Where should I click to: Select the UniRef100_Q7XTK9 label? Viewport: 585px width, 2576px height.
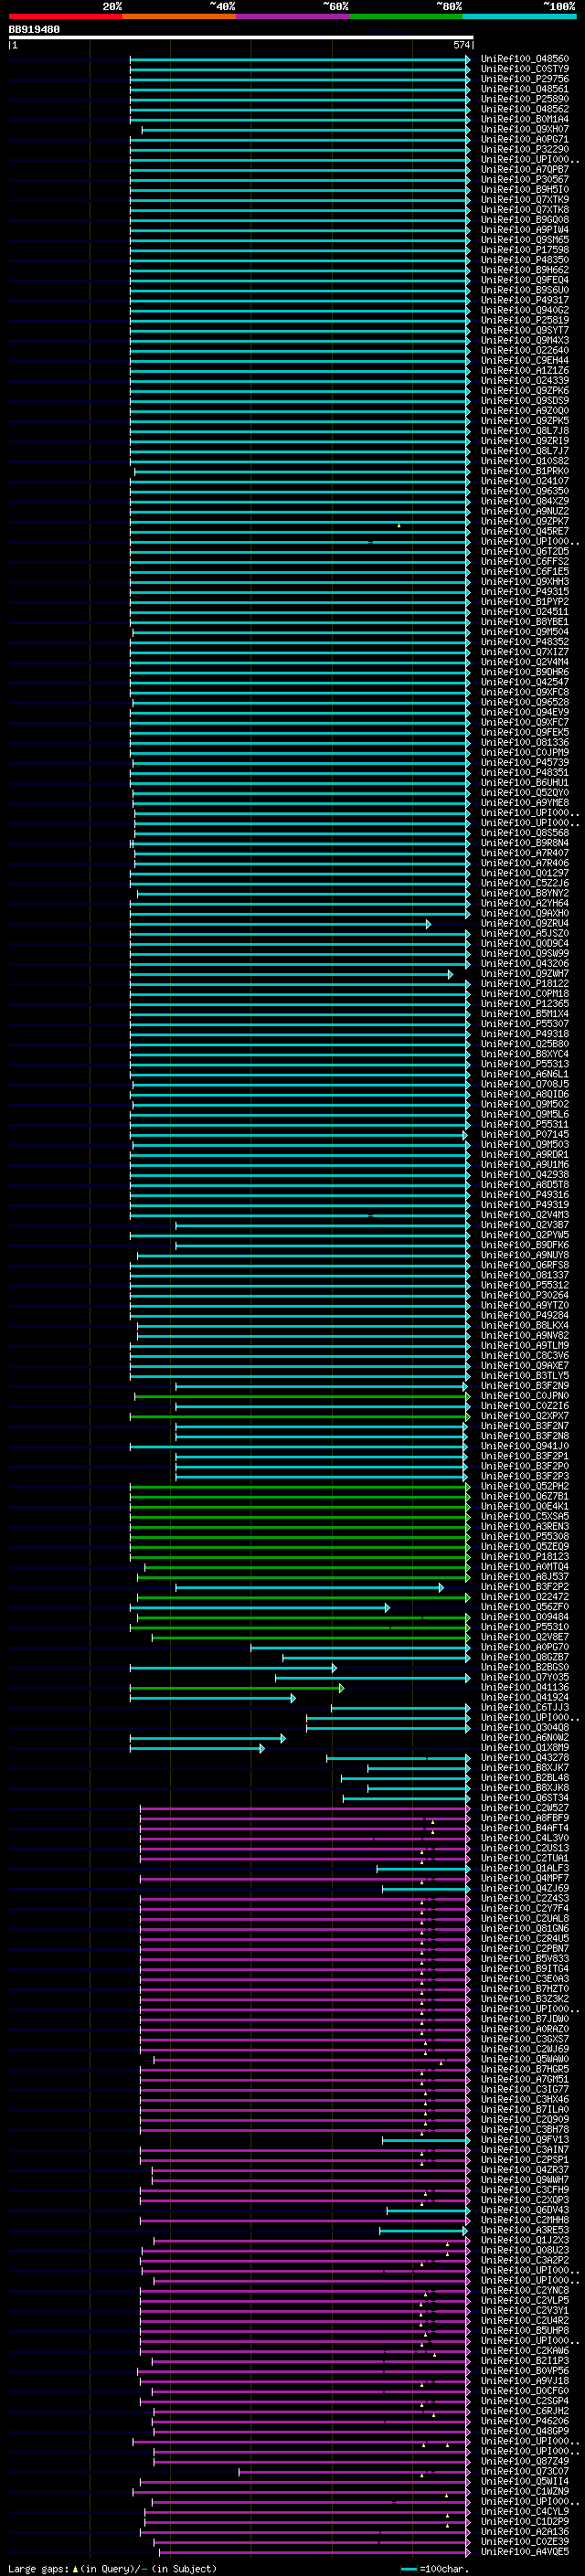coord(524,200)
